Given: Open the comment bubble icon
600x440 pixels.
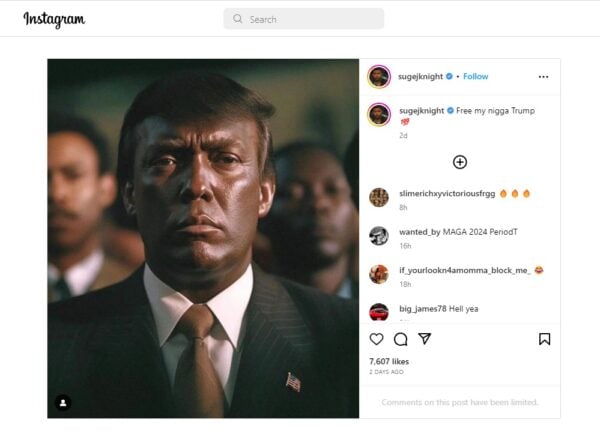Looking at the screenshot, I should click(401, 339).
